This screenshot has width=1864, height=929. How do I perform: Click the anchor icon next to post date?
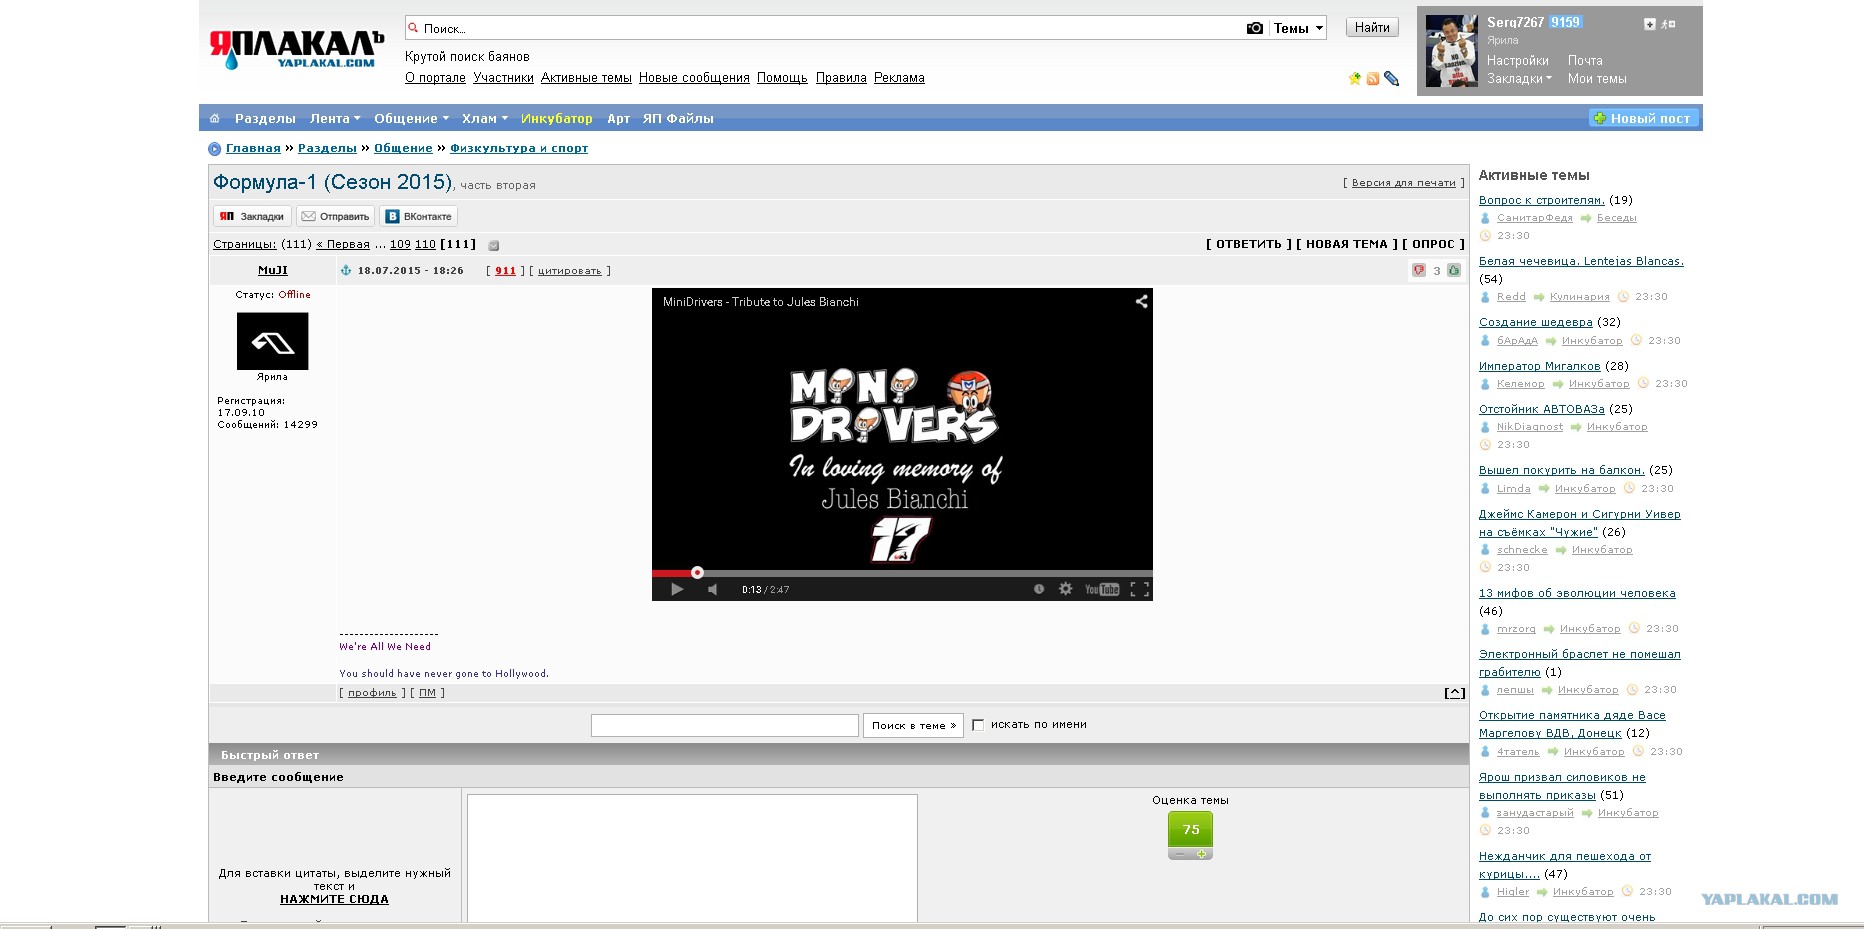346,270
